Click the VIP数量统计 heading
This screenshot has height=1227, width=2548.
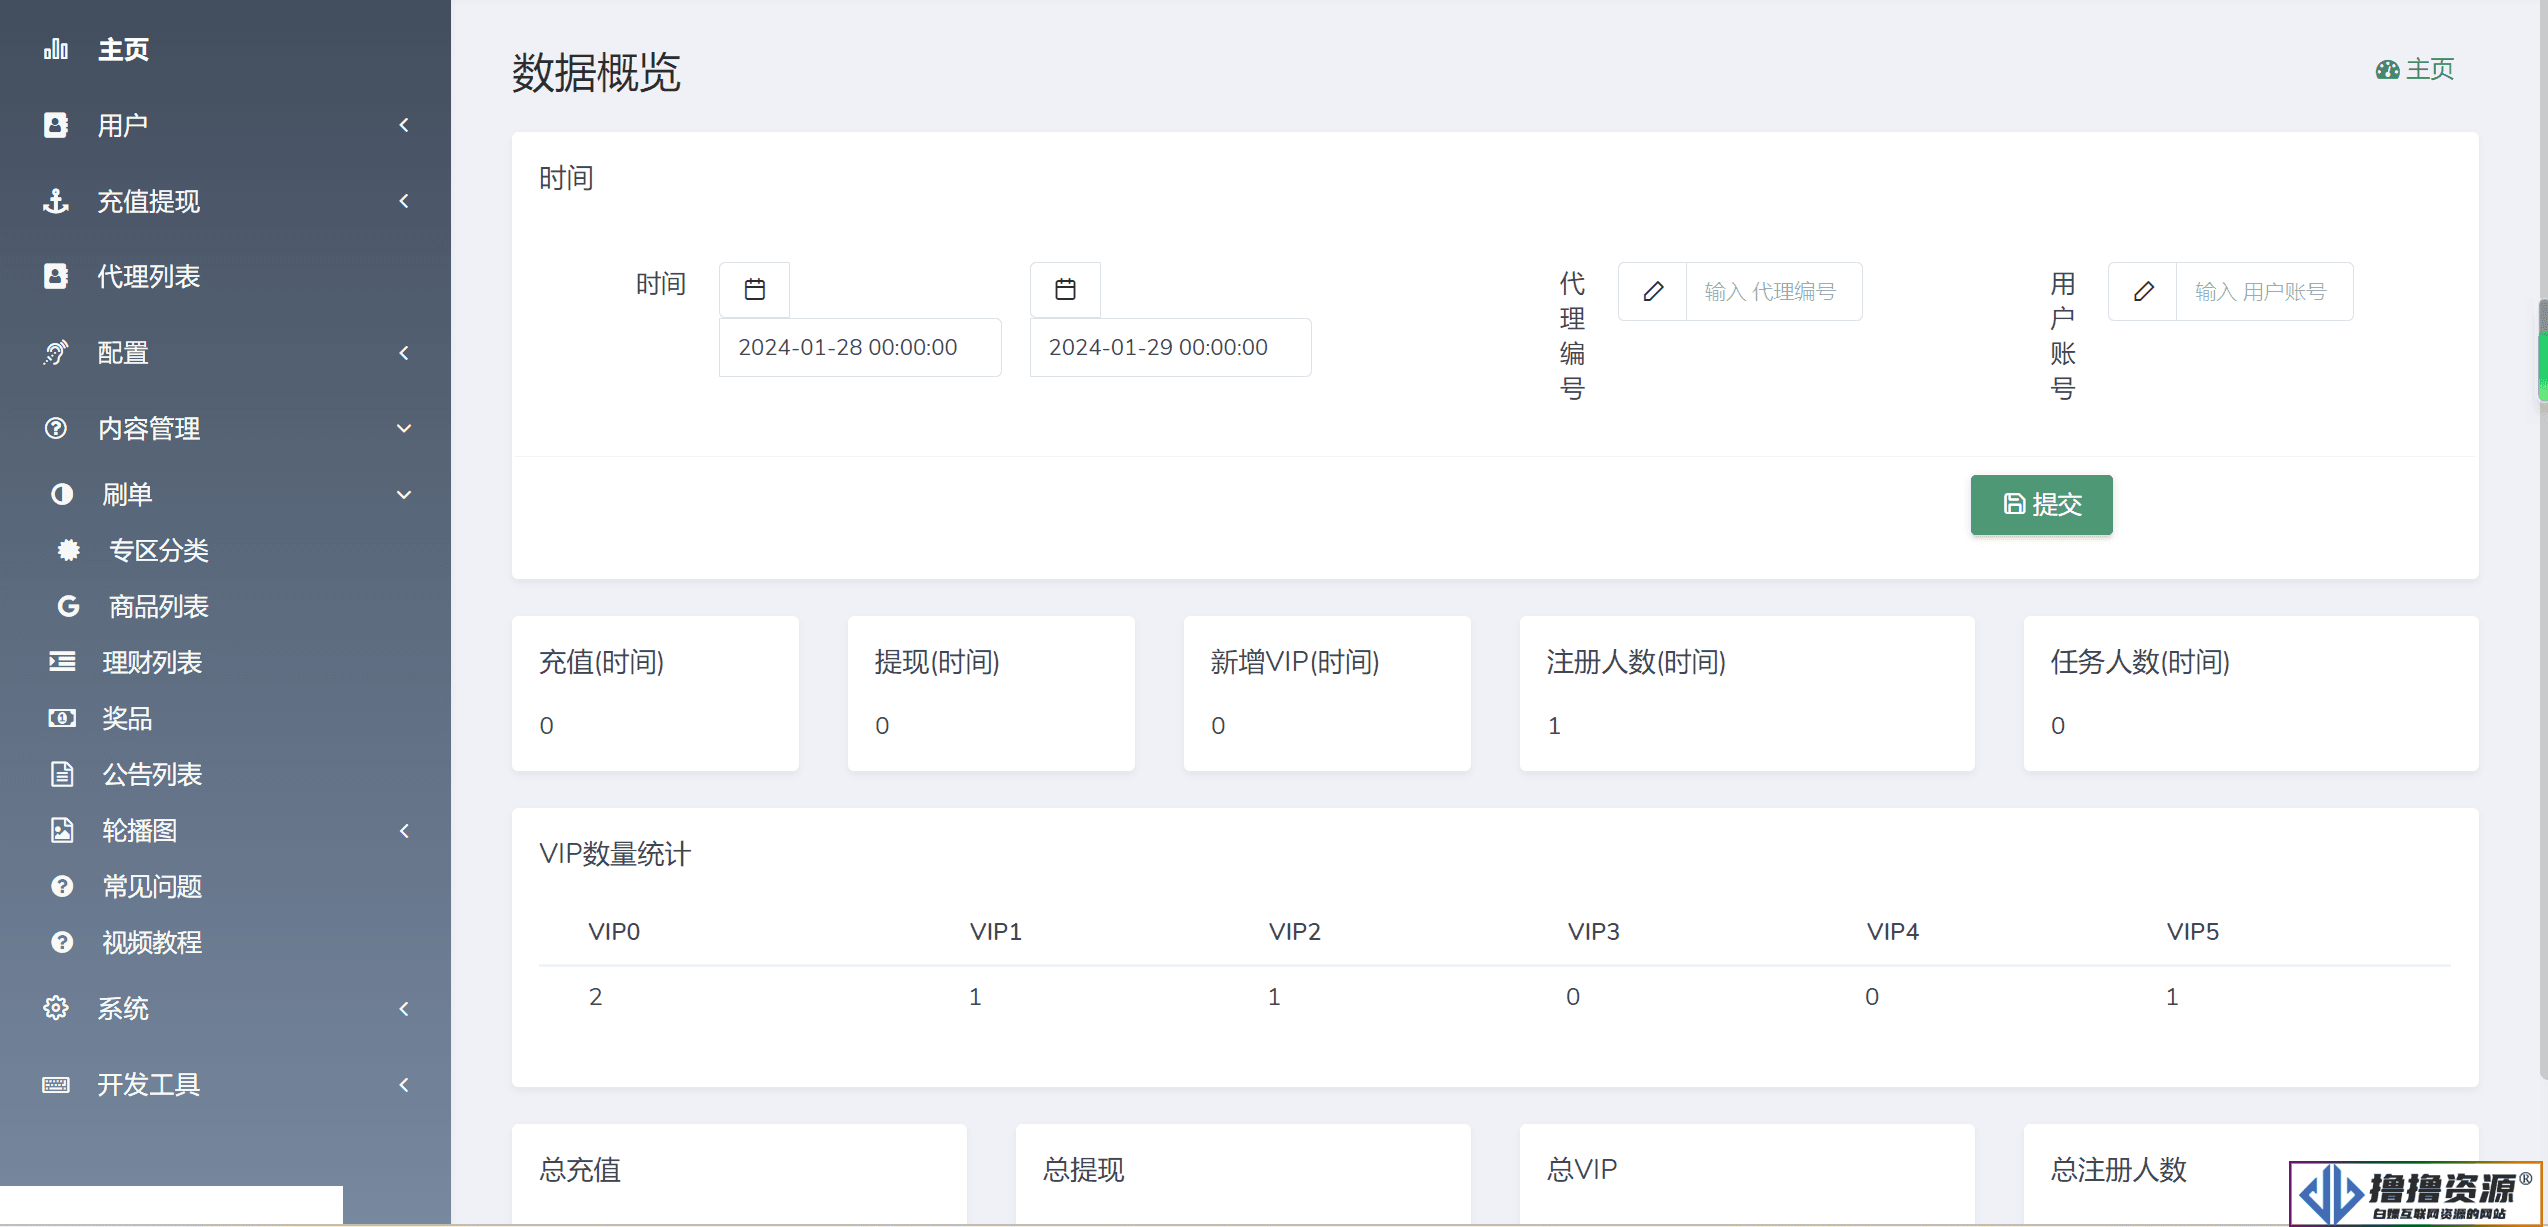[615, 853]
